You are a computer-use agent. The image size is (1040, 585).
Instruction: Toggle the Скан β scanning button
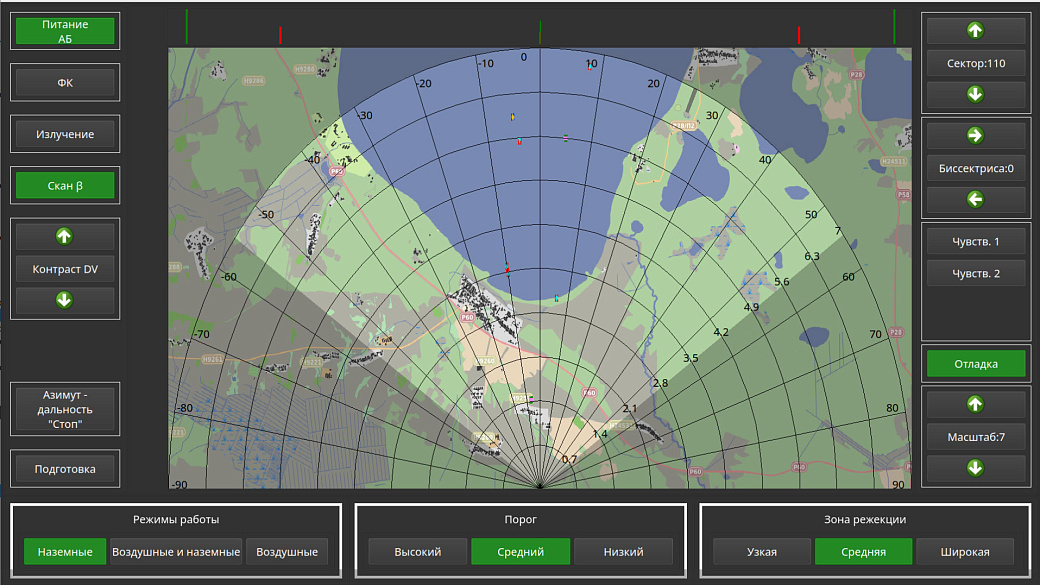65,185
